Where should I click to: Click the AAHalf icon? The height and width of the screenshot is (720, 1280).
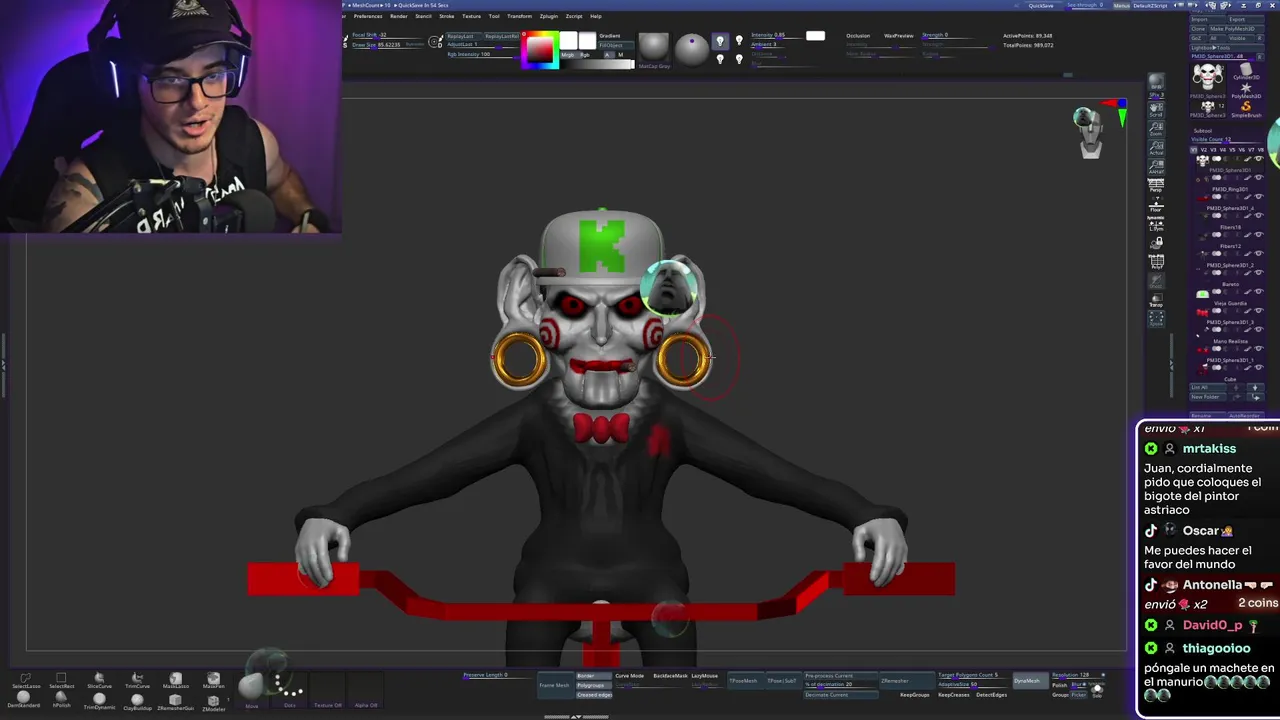(x=1156, y=166)
